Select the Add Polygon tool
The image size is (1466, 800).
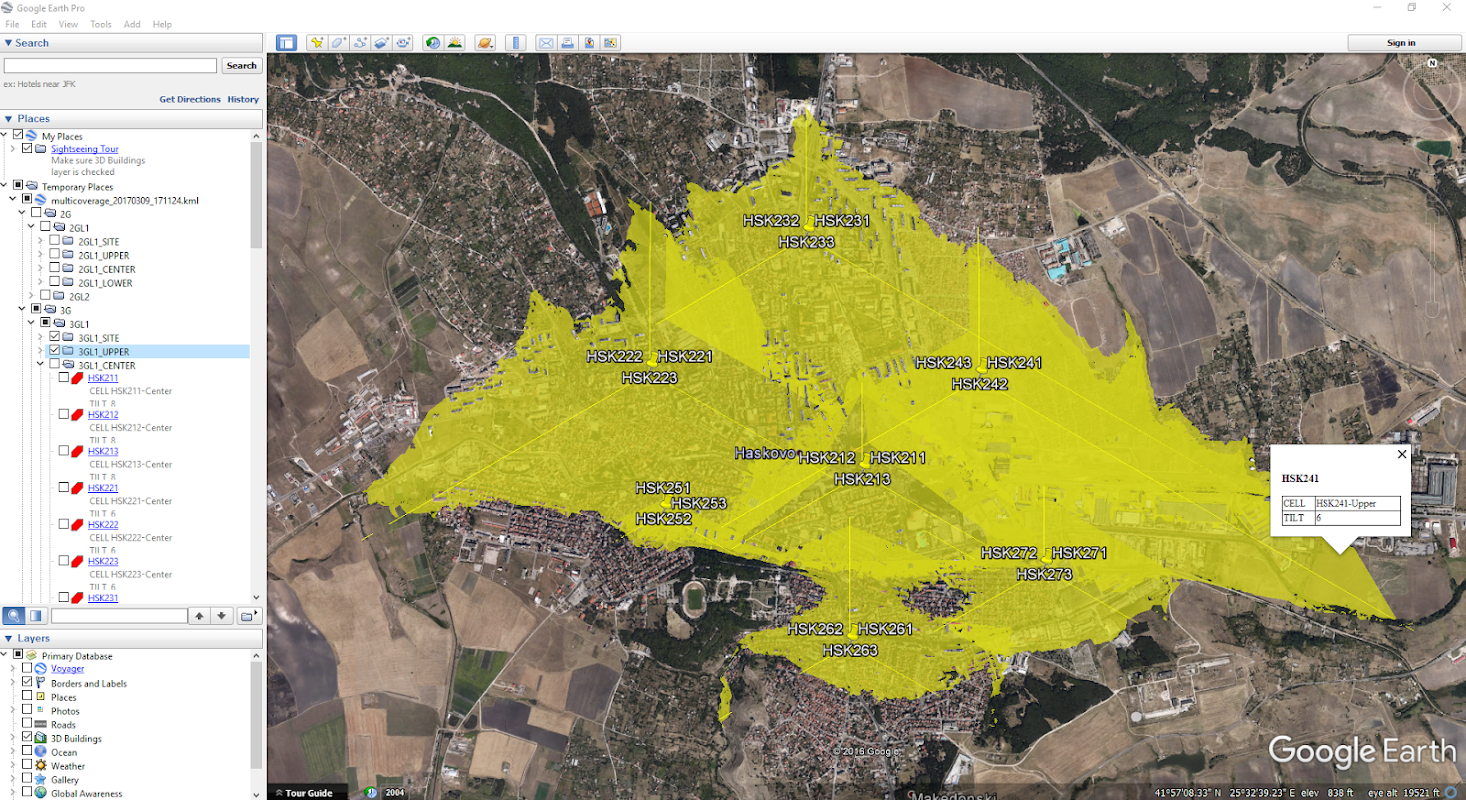point(338,43)
